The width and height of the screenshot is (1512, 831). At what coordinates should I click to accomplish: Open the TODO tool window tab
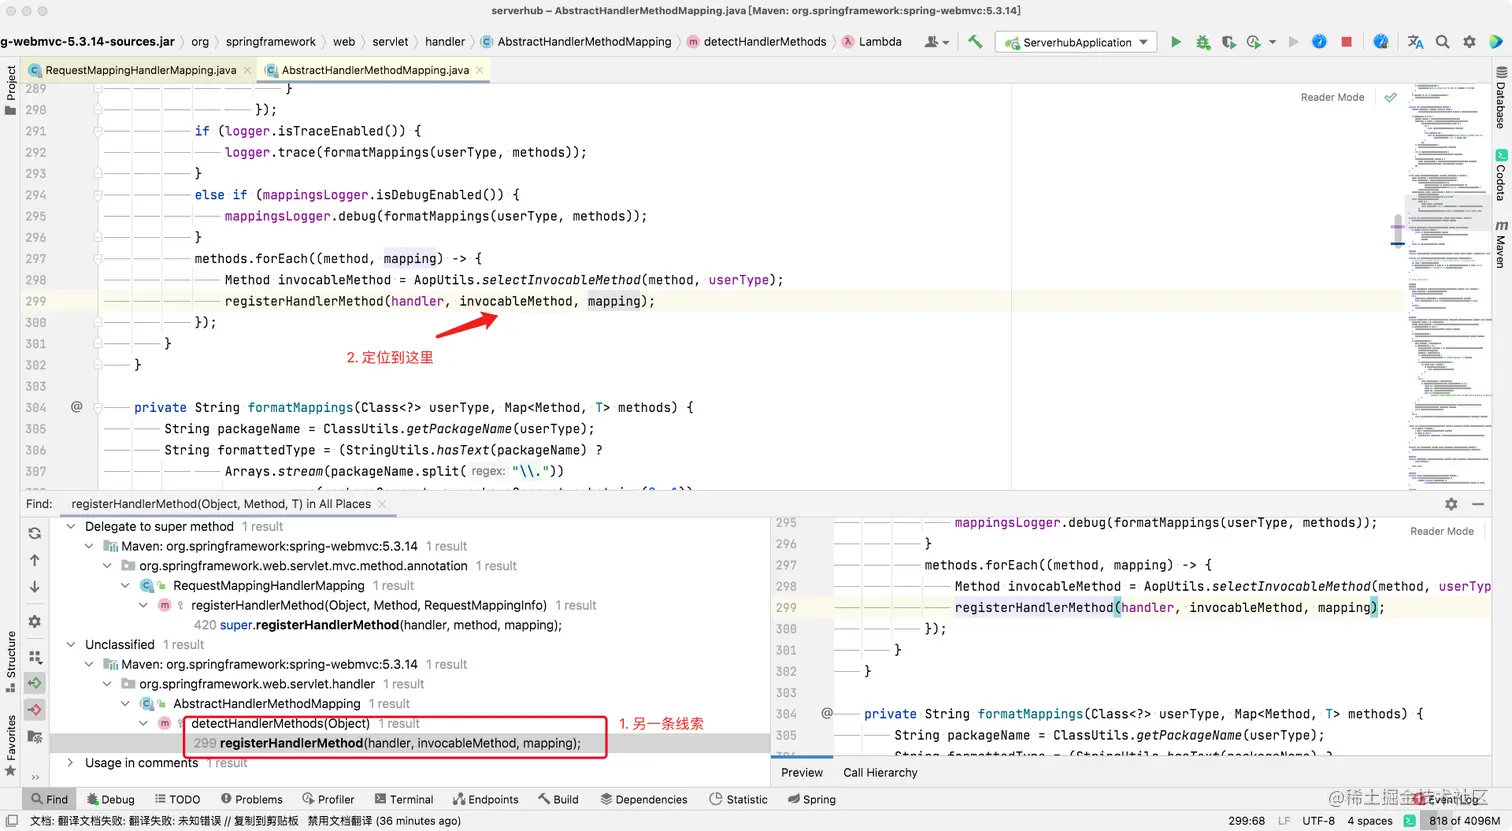pyautogui.click(x=177, y=799)
